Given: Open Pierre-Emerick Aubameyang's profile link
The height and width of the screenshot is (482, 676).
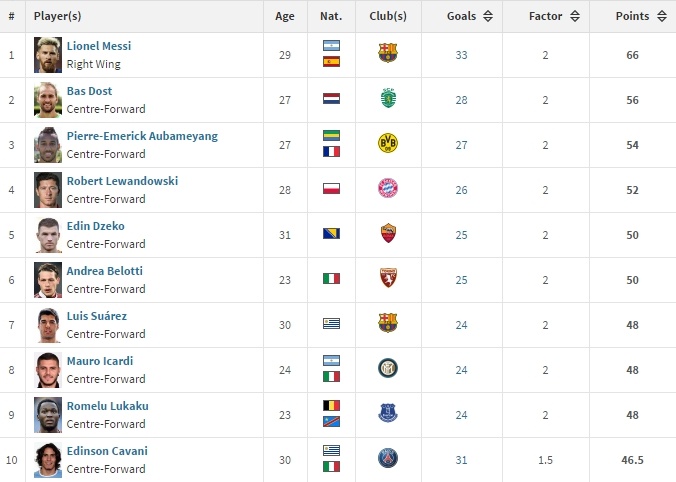Looking at the screenshot, I should coord(141,136).
